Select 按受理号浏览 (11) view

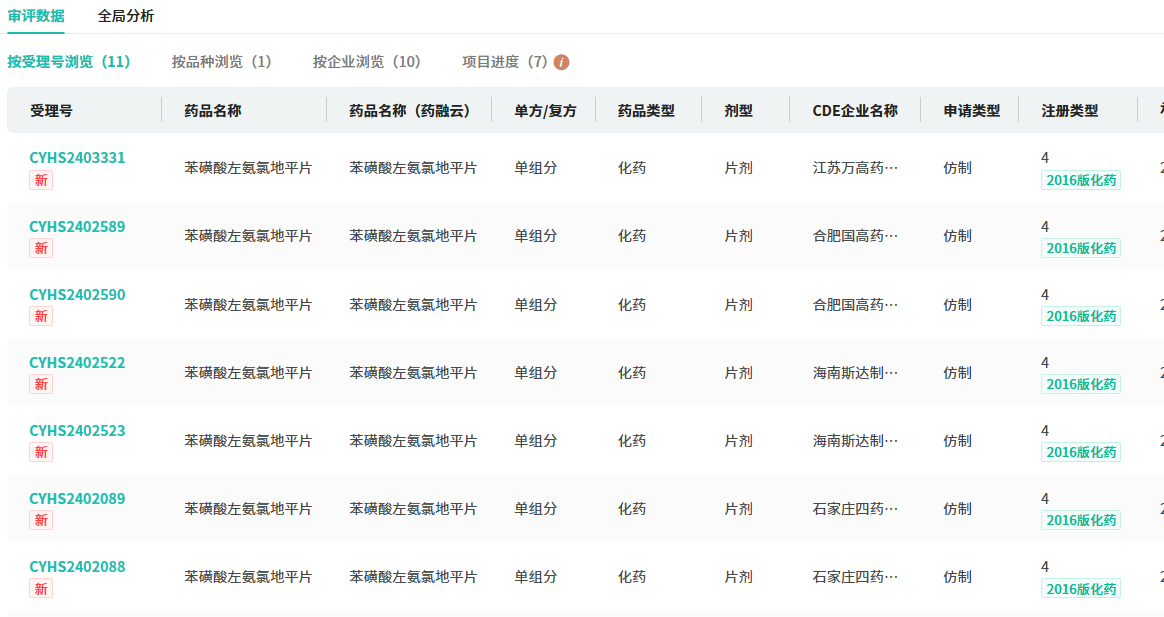coord(69,62)
